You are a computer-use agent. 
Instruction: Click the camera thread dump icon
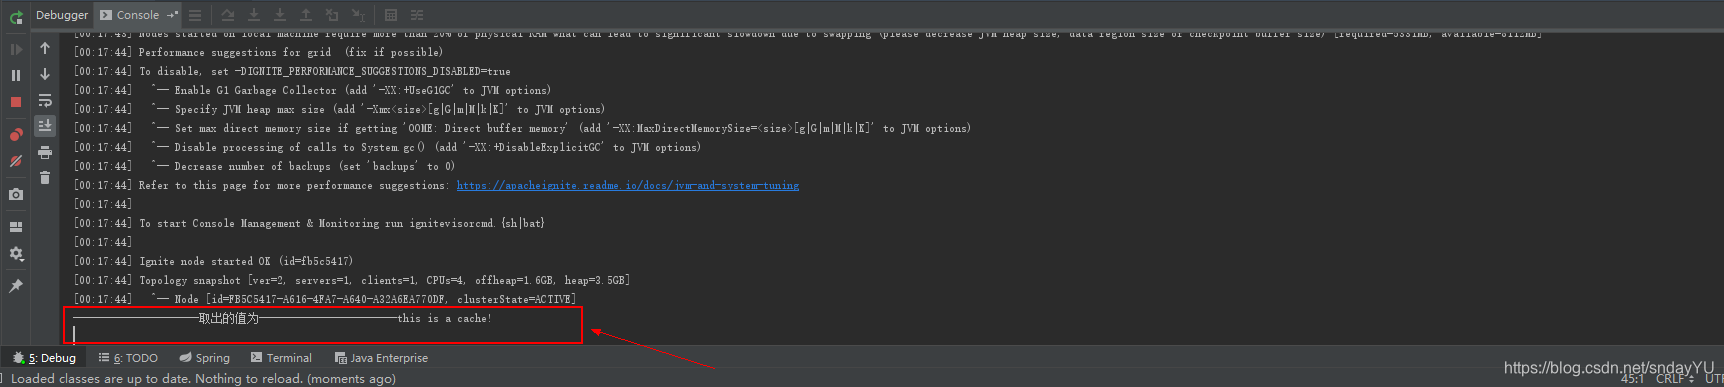coord(16,194)
